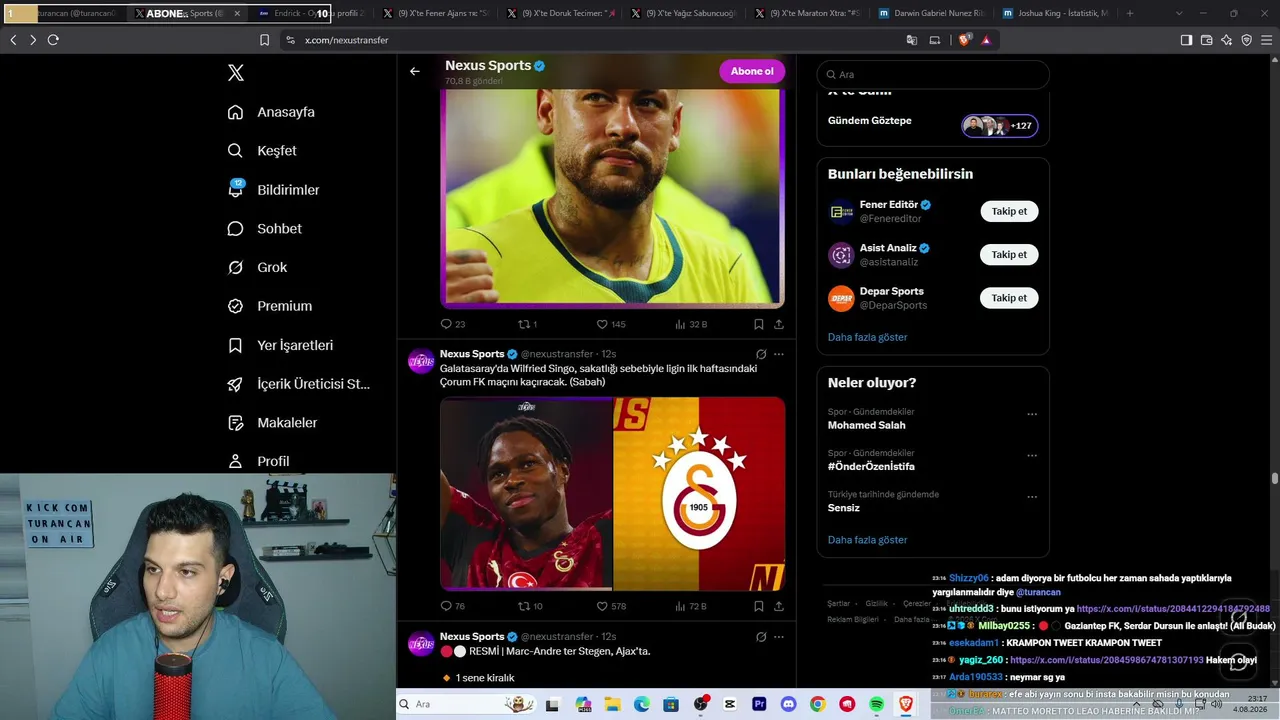The image size is (1280, 720).
Task: Follow Depar Sports with Takip et
Action: 1009,298
